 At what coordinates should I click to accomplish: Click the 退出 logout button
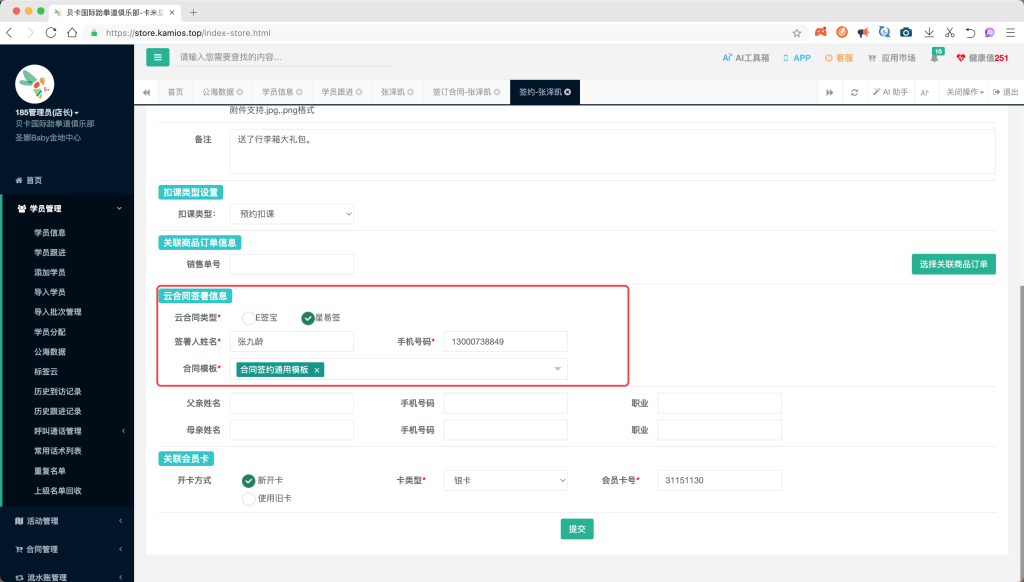1005,92
